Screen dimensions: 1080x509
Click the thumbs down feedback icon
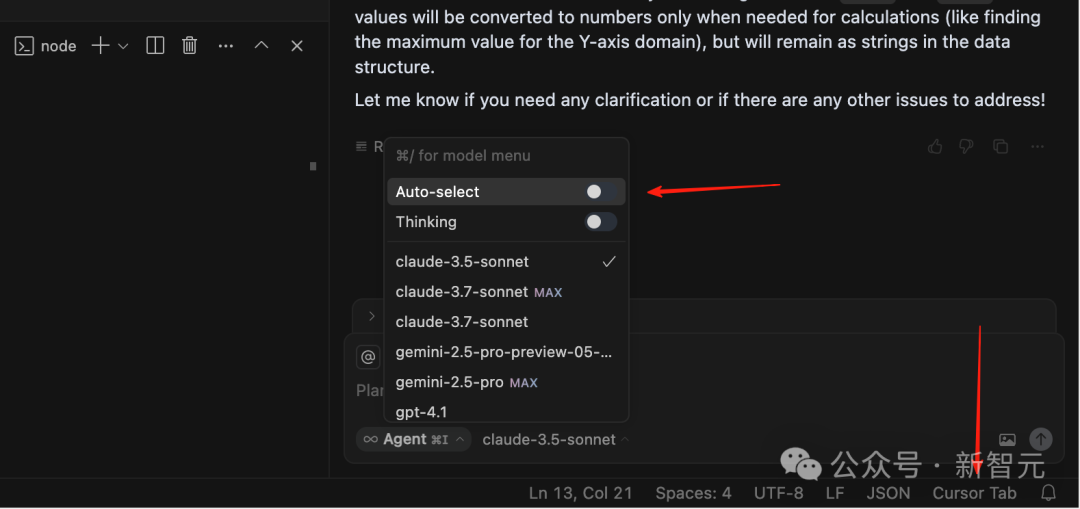966,147
